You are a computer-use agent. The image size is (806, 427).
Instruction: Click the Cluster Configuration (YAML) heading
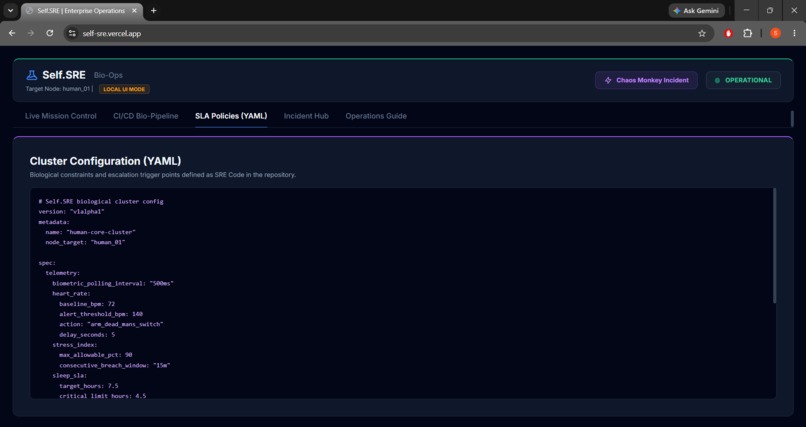click(105, 161)
